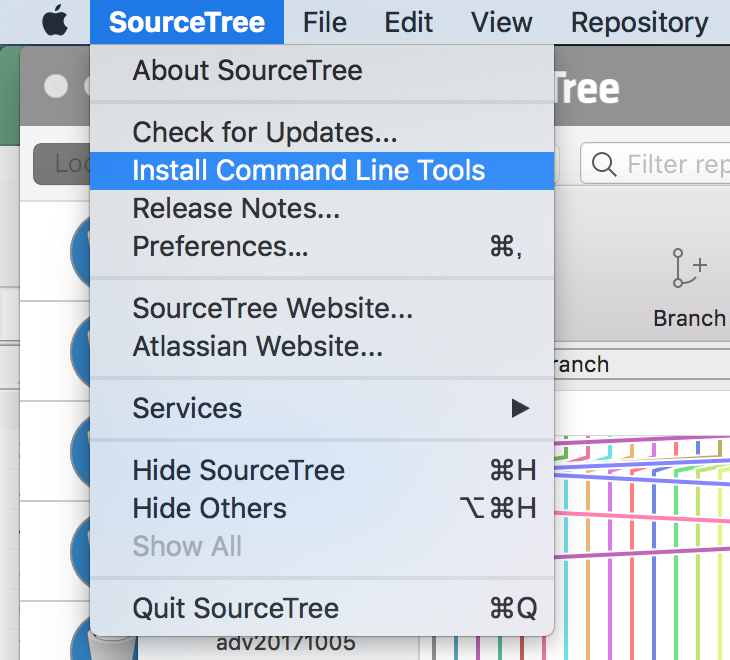Open SourceTree Website link
Viewport: 730px width, 660px height.
[x=272, y=309]
